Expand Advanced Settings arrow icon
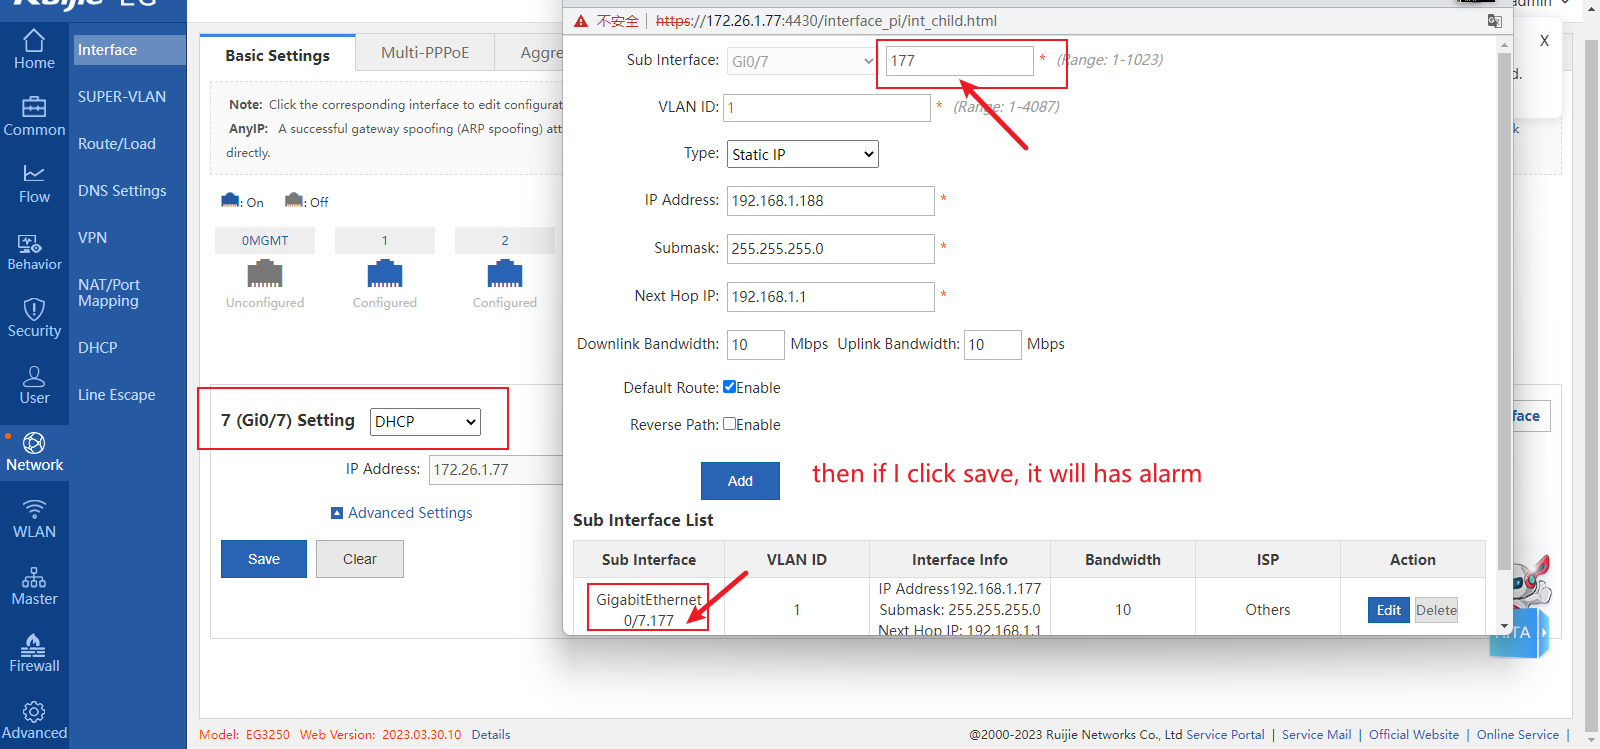Viewport: 1600px width, 749px height. point(337,513)
